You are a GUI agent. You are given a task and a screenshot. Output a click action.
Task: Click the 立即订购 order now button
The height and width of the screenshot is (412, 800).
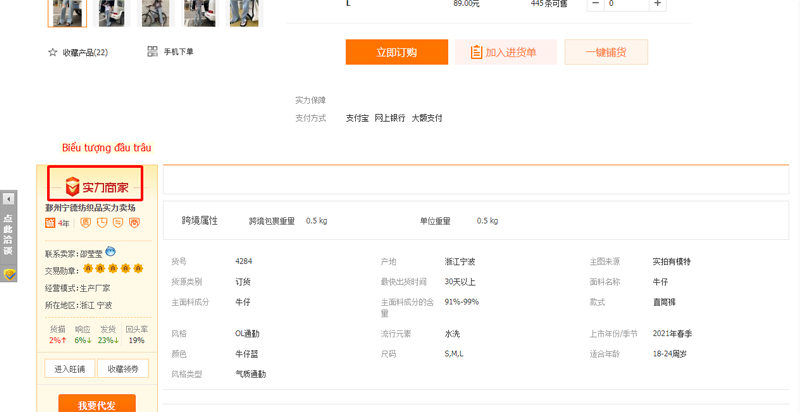coord(397,52)
